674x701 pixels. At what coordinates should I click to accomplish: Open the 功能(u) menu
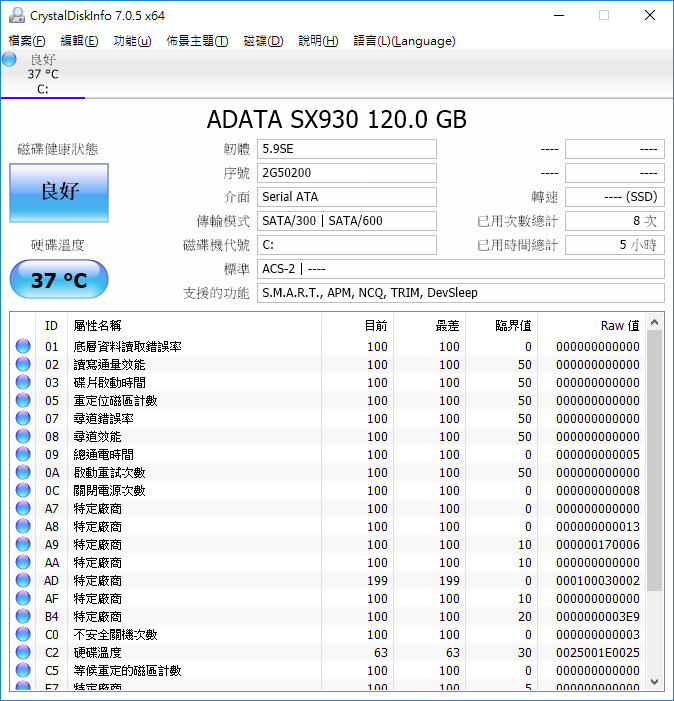point(132,41)
